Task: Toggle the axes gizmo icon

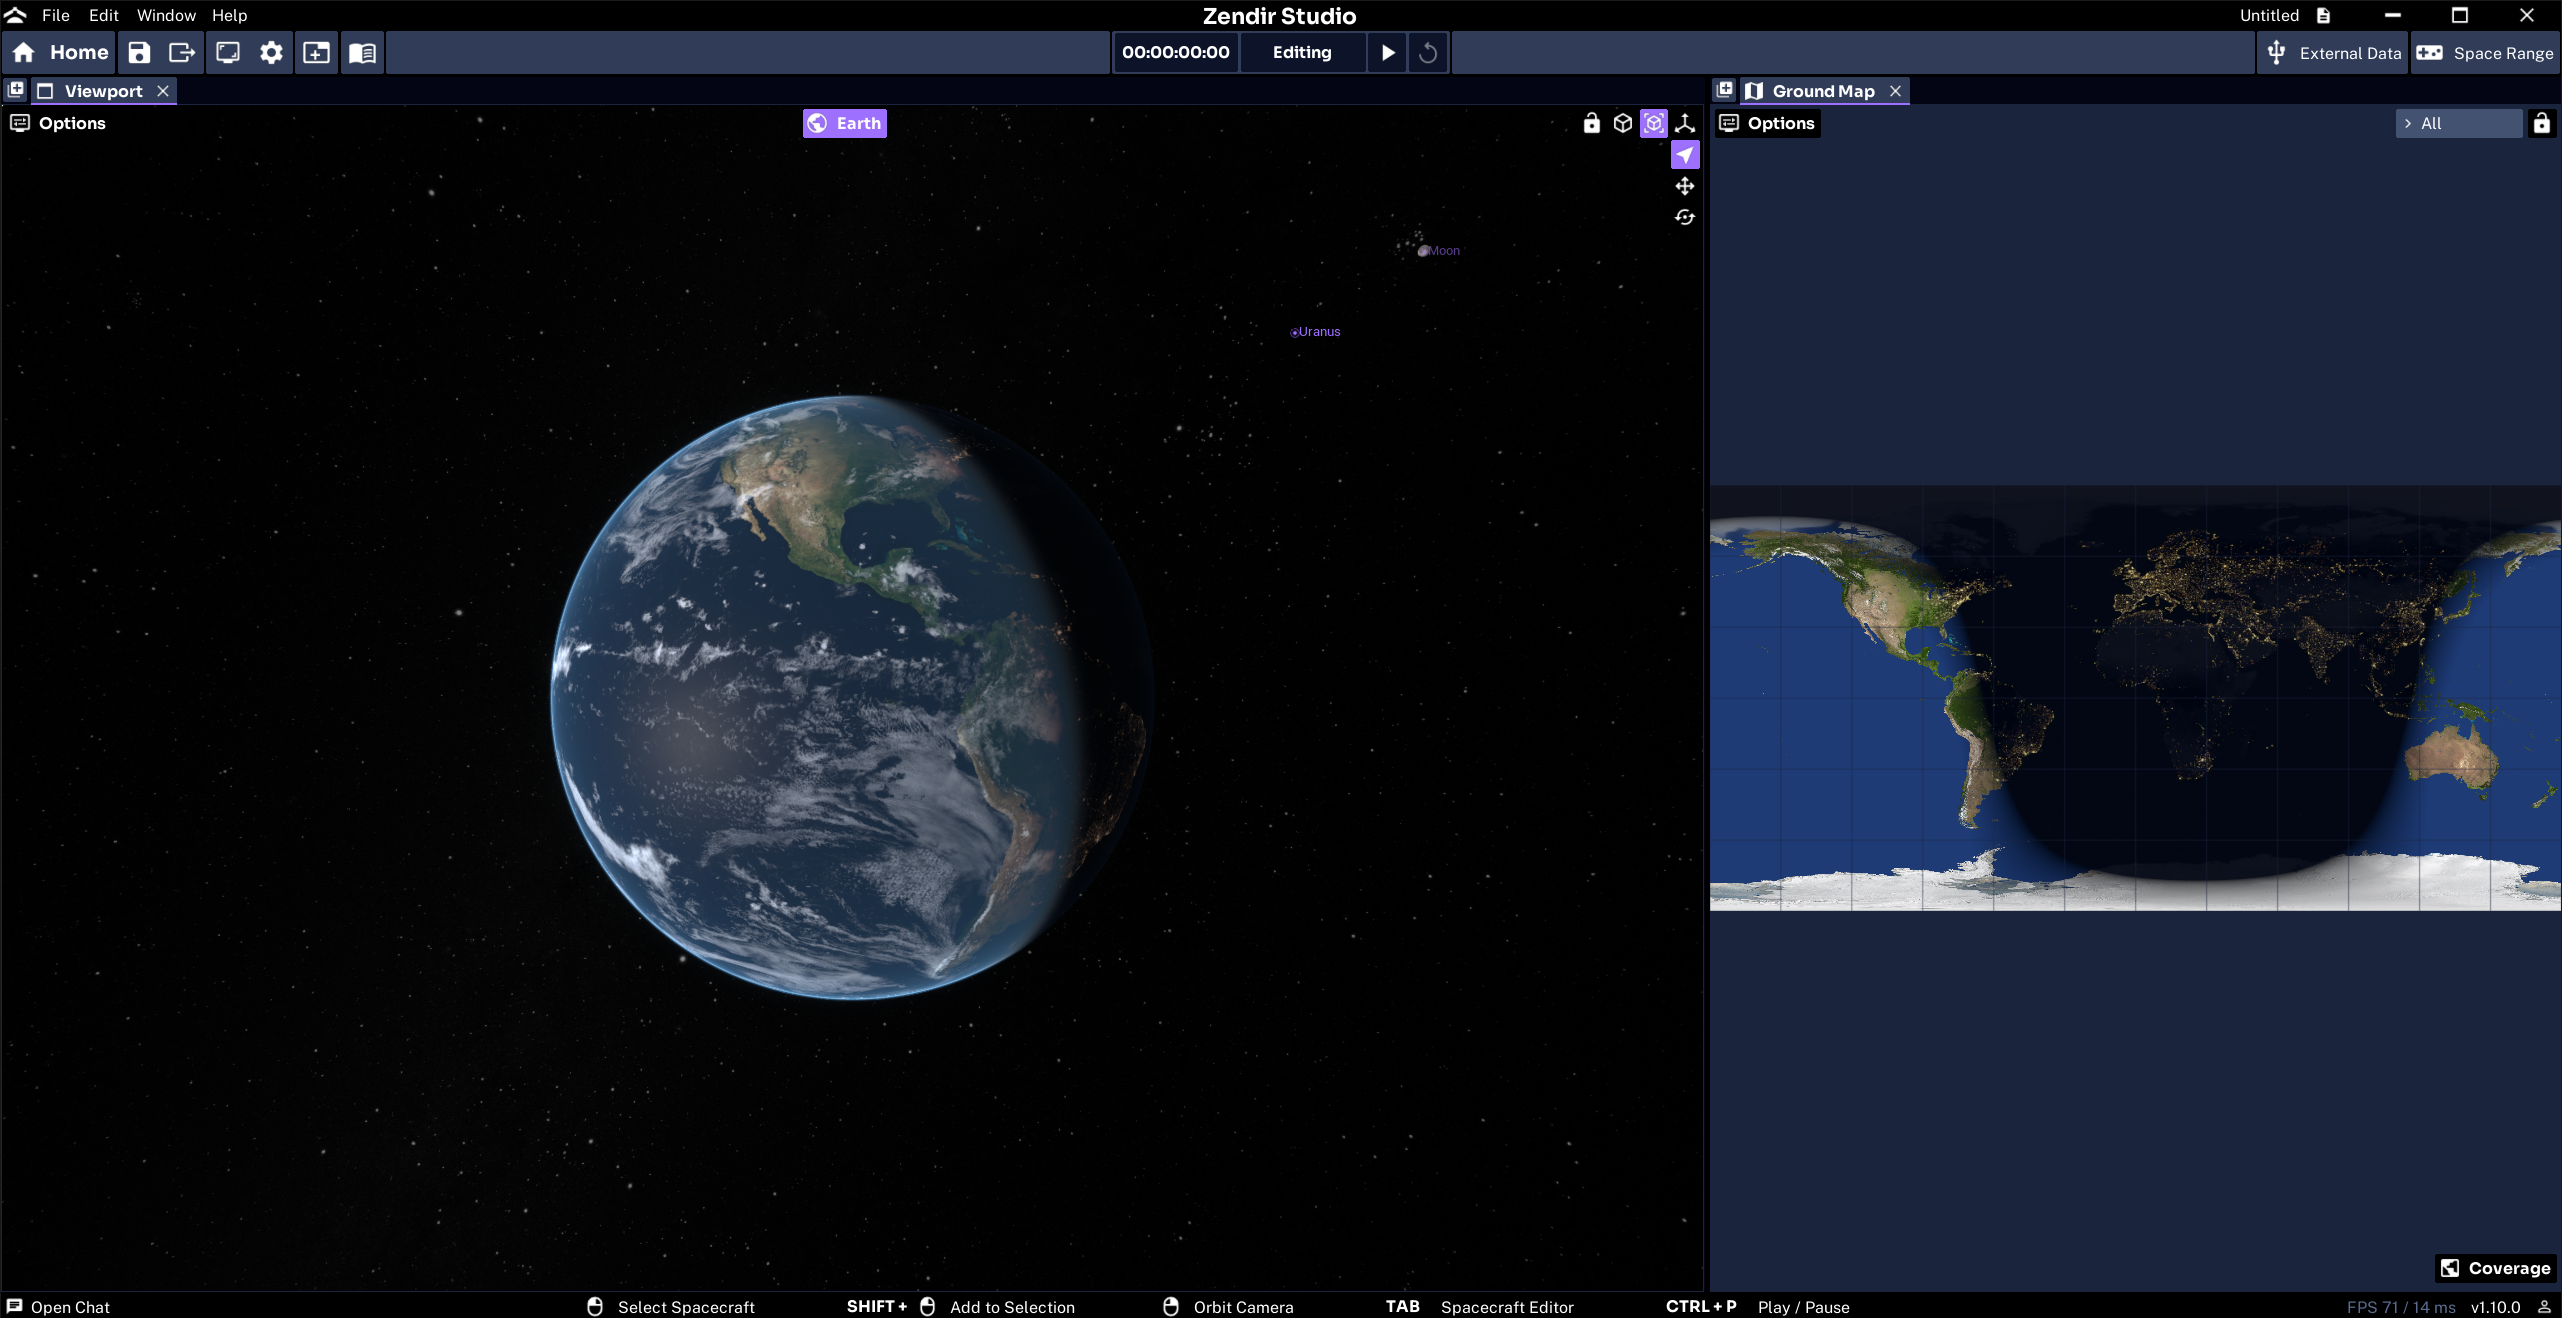Action: [1685, 123]
